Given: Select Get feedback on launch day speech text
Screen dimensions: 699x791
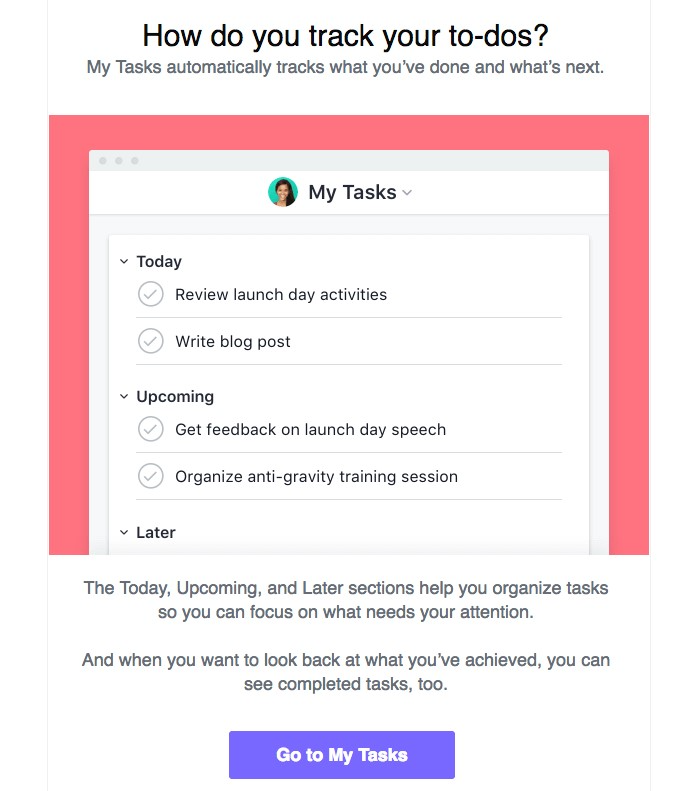Looking at the screenshot, I should pos(311,429).
